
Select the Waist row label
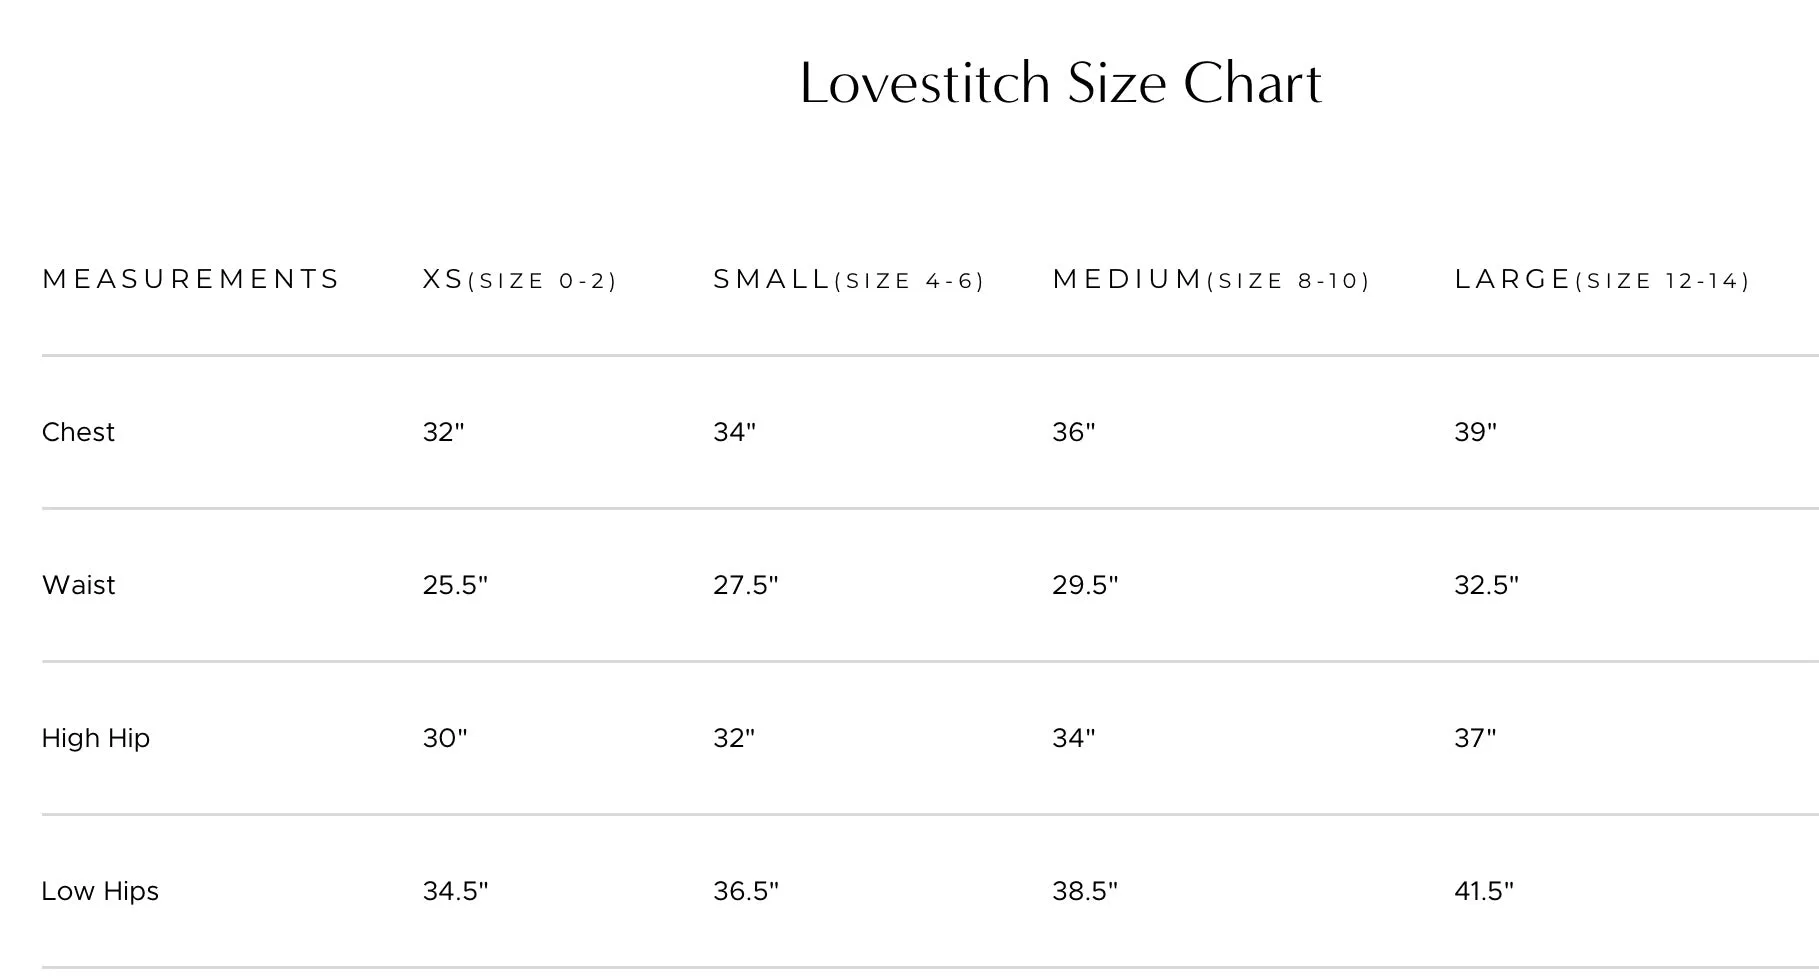(79, 585)
